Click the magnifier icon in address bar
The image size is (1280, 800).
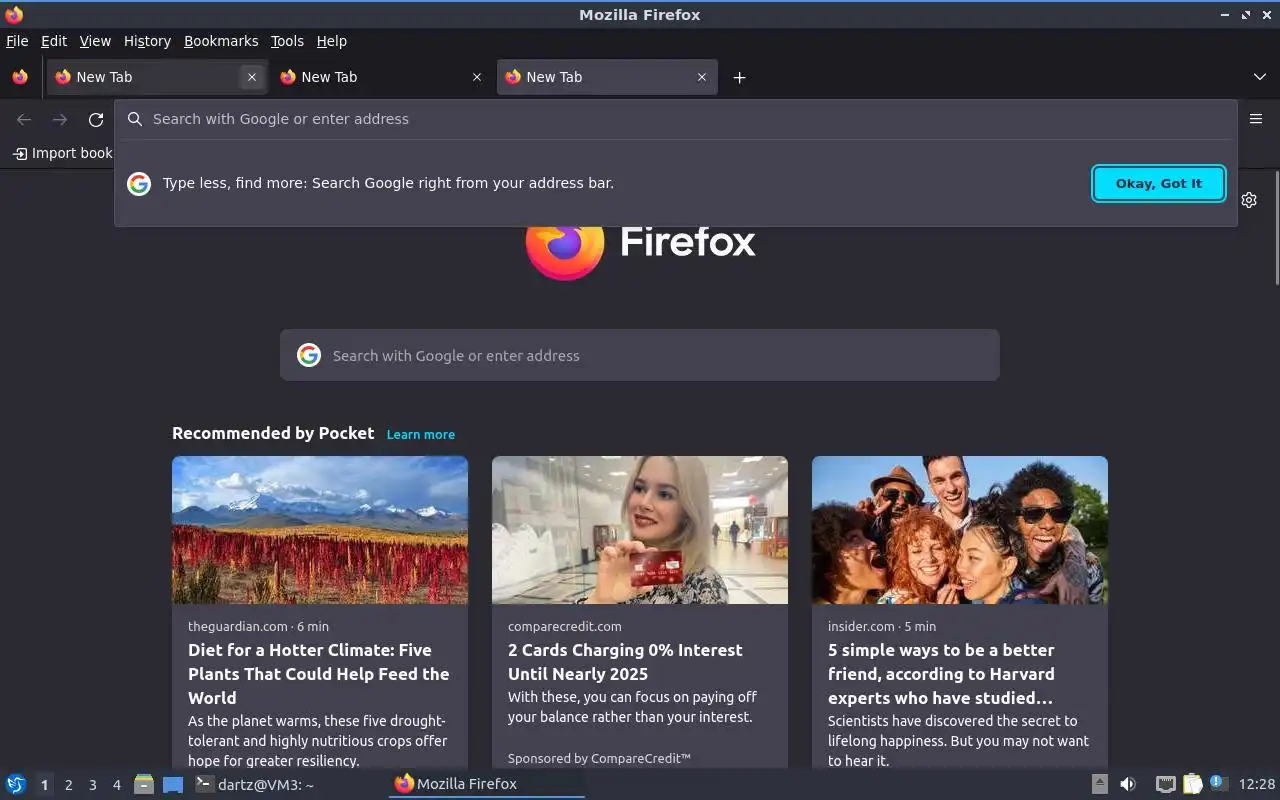[135, 119]
